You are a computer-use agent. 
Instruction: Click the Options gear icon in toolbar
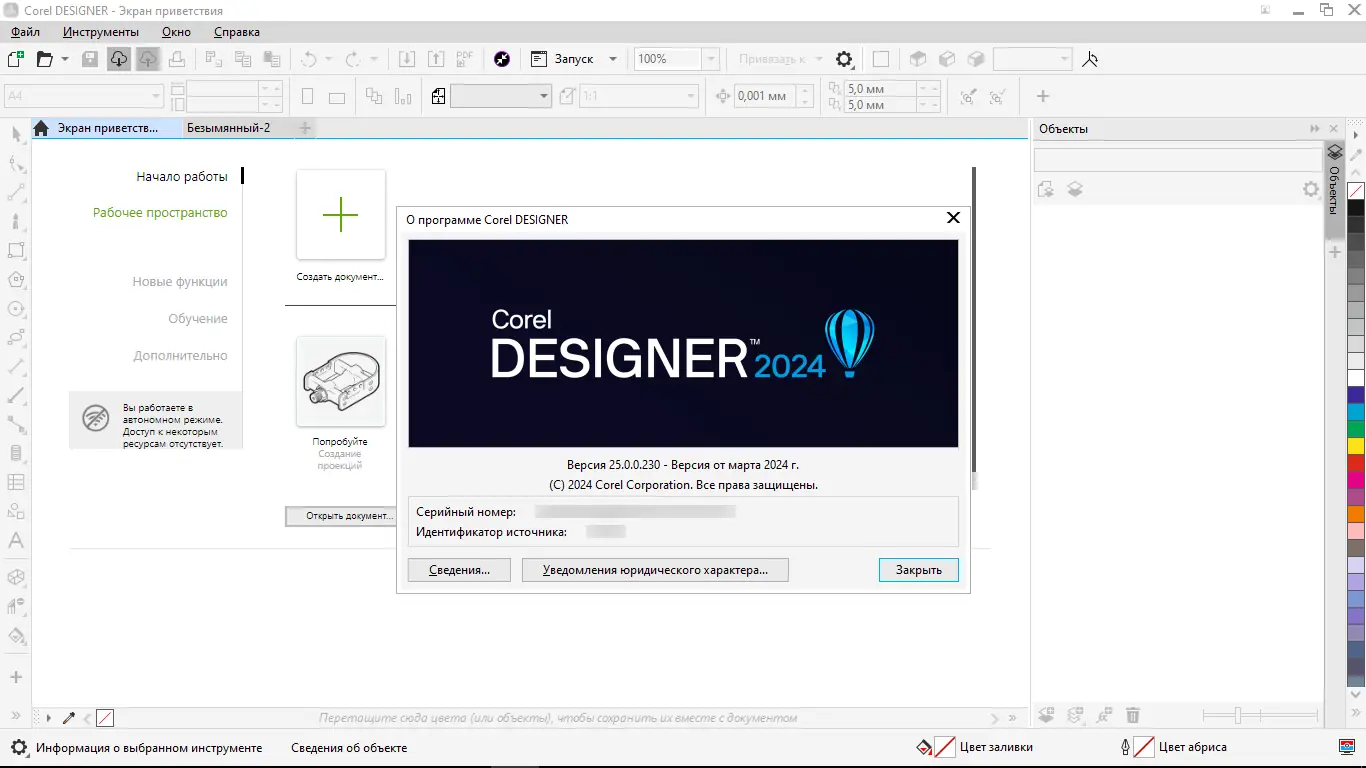click(x=844, y=59)
